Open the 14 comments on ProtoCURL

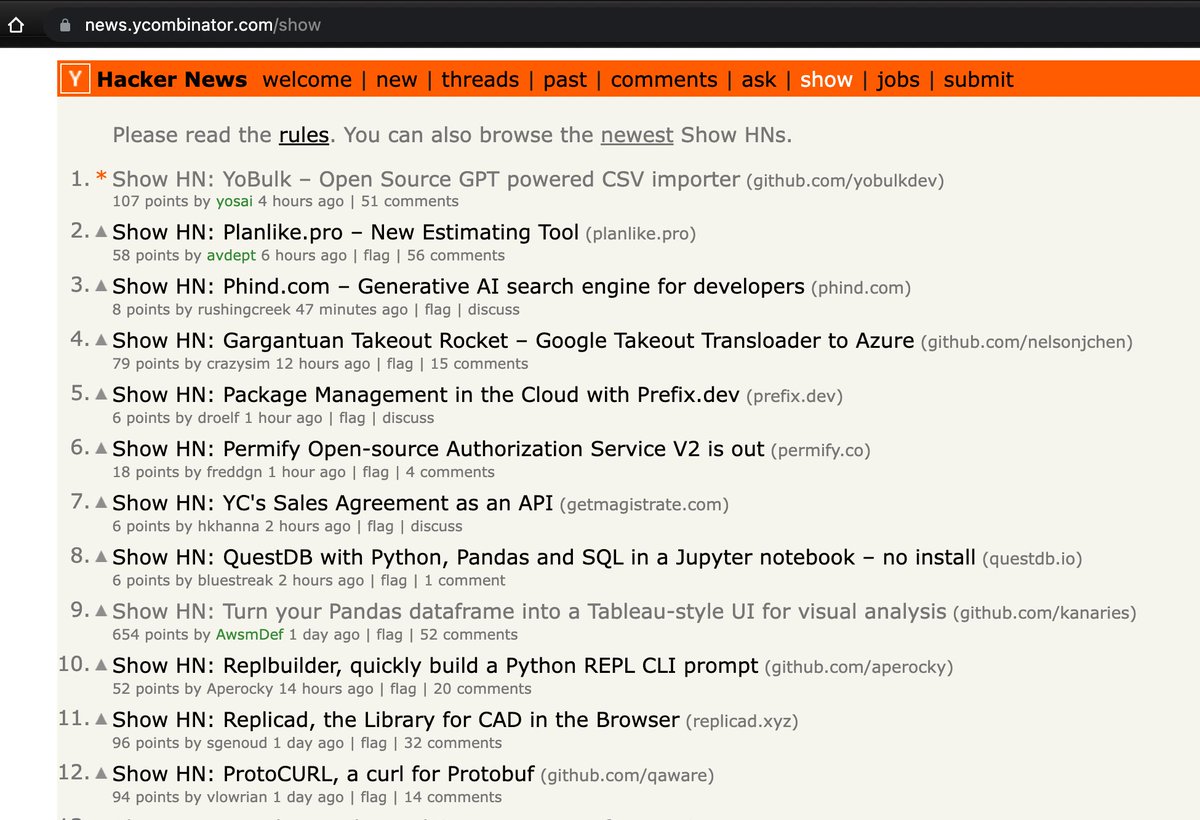click(452, 796)
